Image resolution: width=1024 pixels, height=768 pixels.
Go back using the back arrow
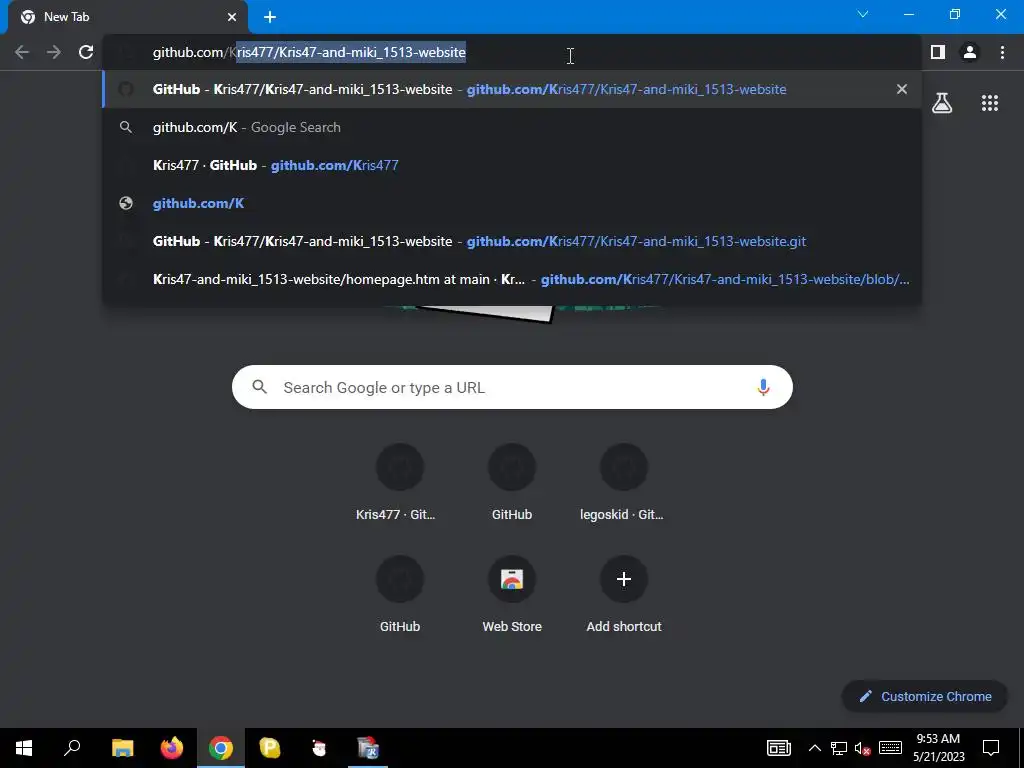(22, 52)
